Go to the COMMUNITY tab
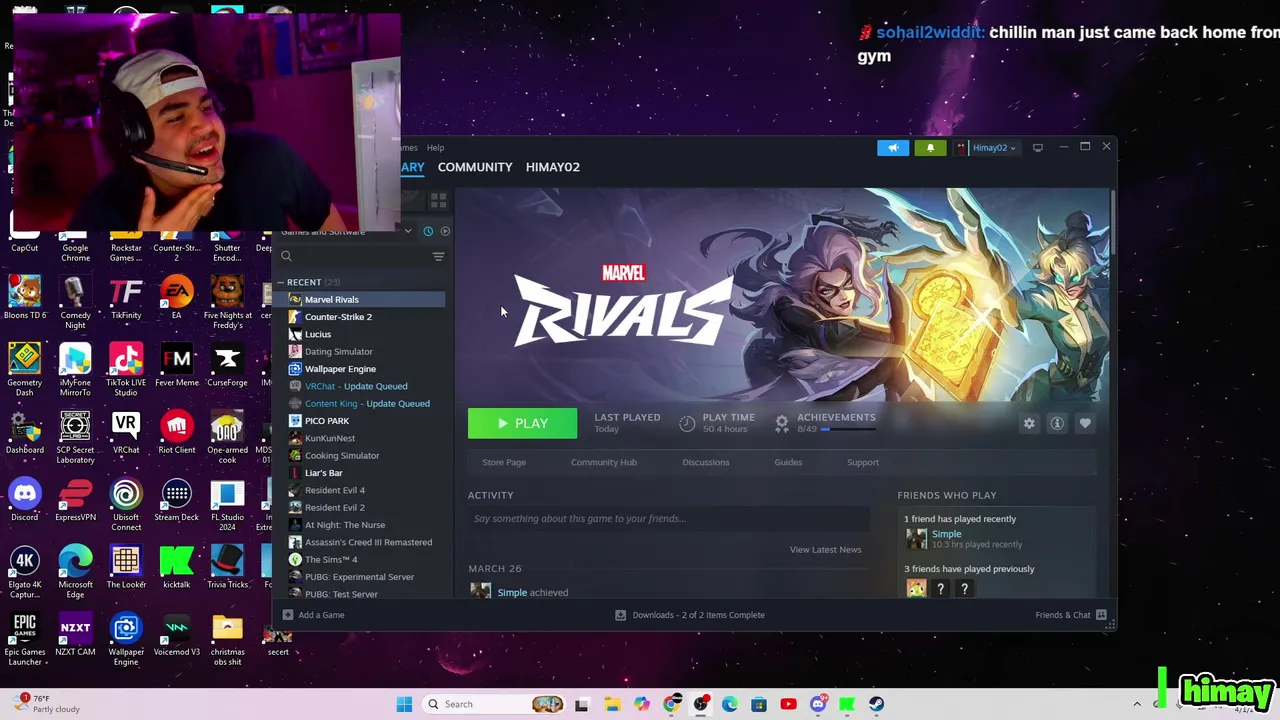 tap(475, 167)
